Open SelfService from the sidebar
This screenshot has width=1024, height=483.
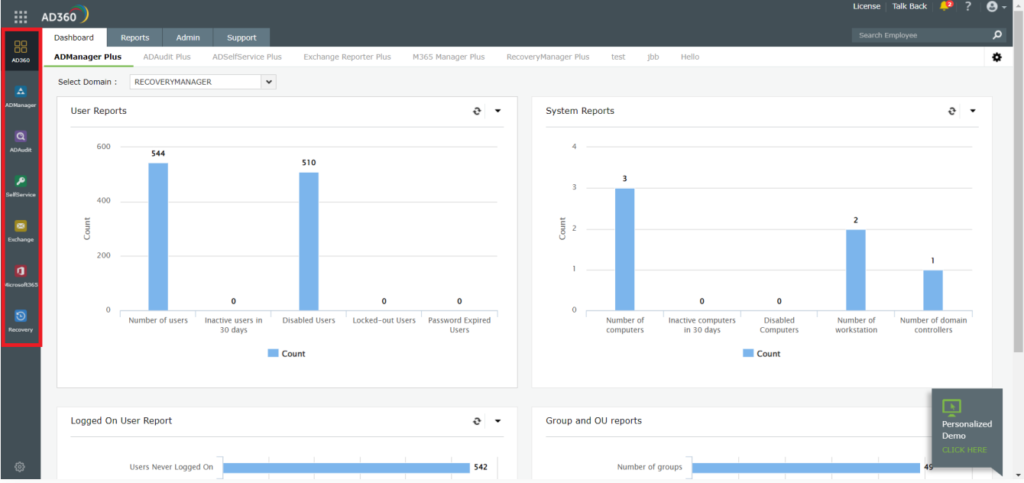pos(20,186)
